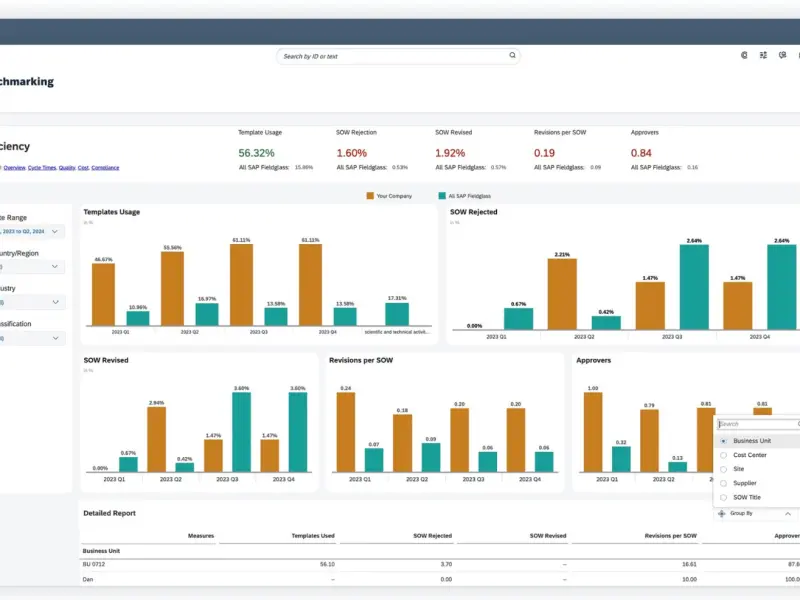800x600 pixels.
Task: Navigate to the Compliance link
Action: coord(105,168)
